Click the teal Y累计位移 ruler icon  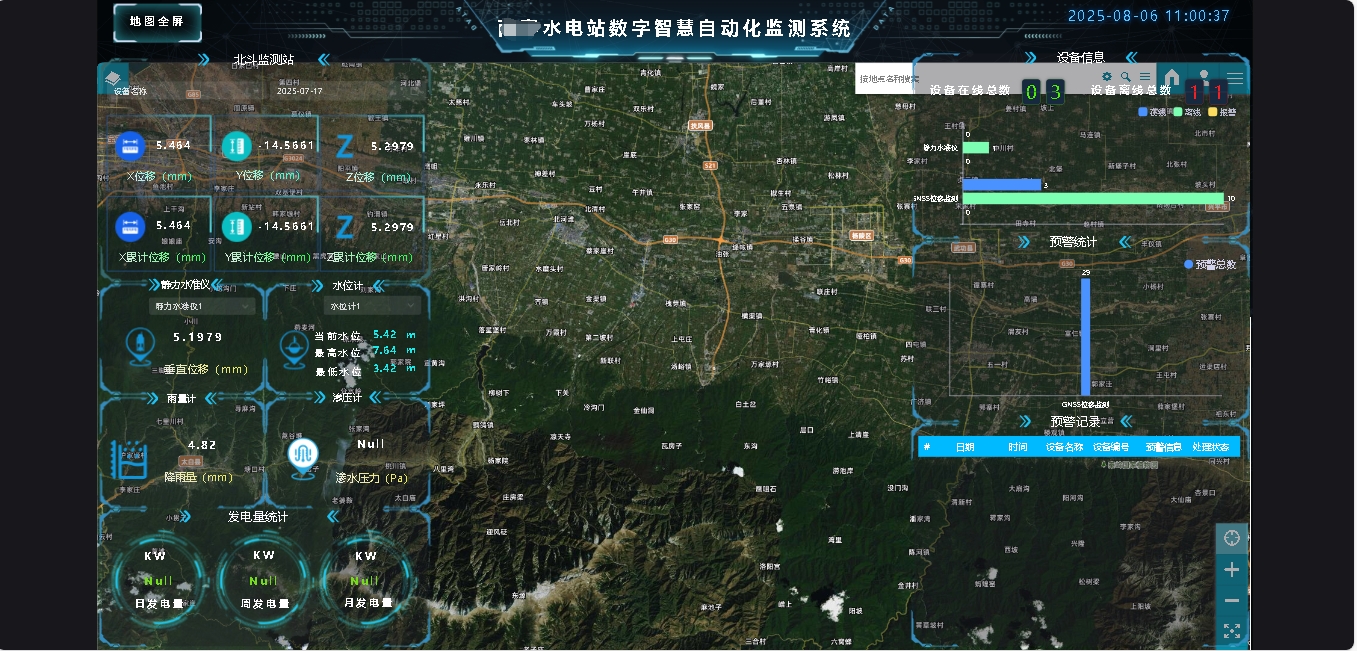(237, 227)
